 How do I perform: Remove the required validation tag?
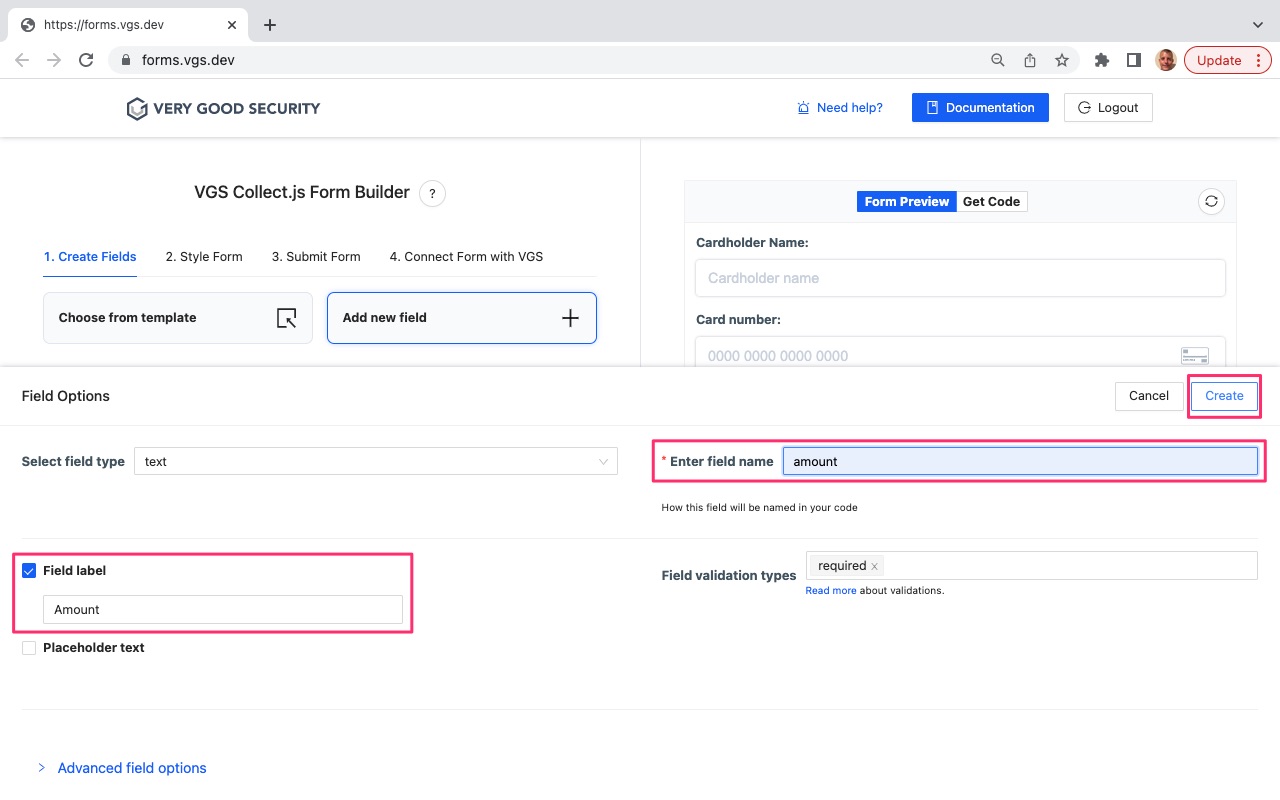pos(874,566)
